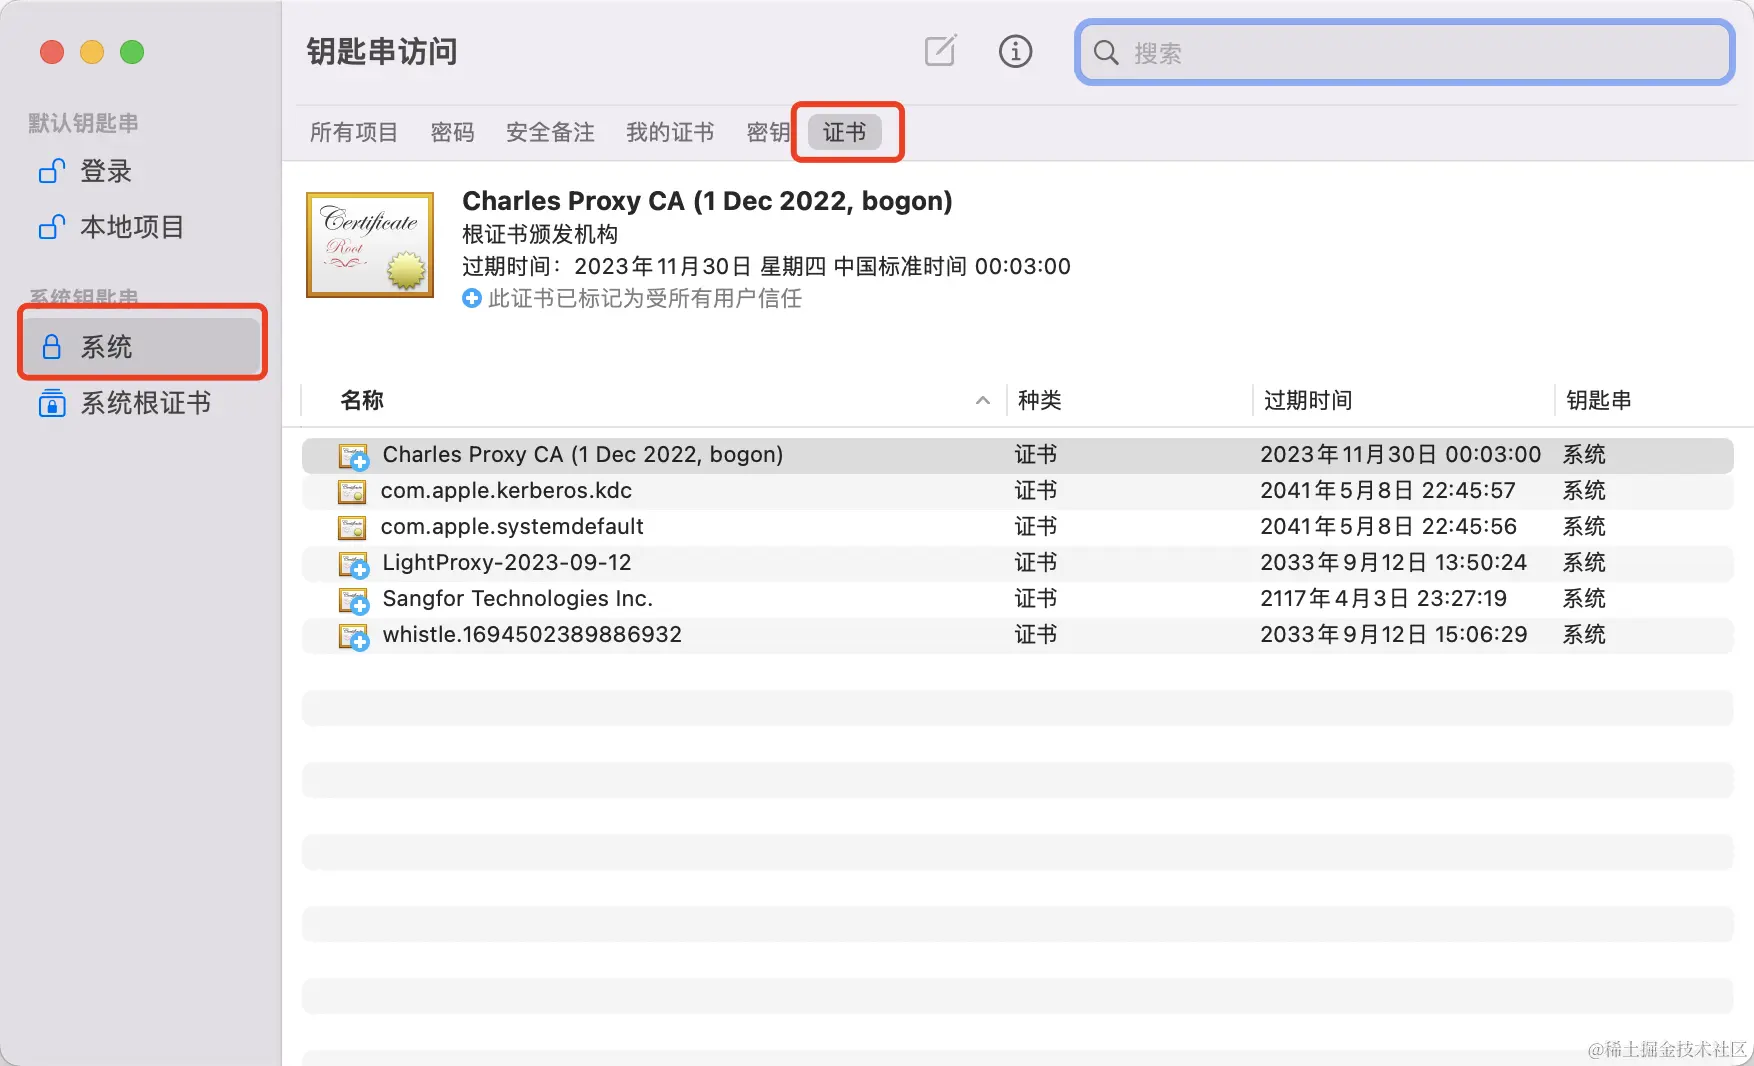Switch to the 密码 tab
Screen dimensions: 1754x1066
click(452, 132)
